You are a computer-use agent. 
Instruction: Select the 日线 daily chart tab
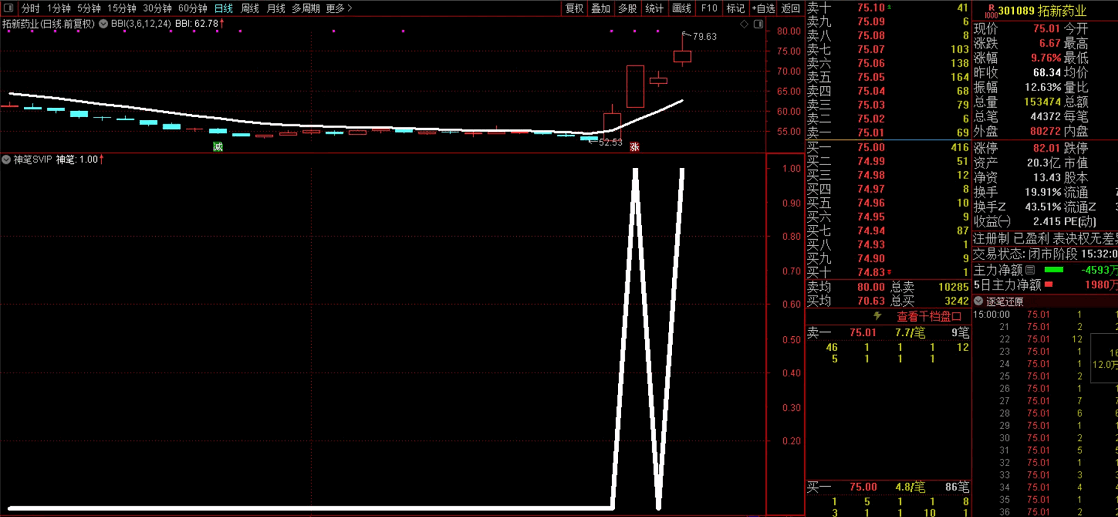pos(224,9)
